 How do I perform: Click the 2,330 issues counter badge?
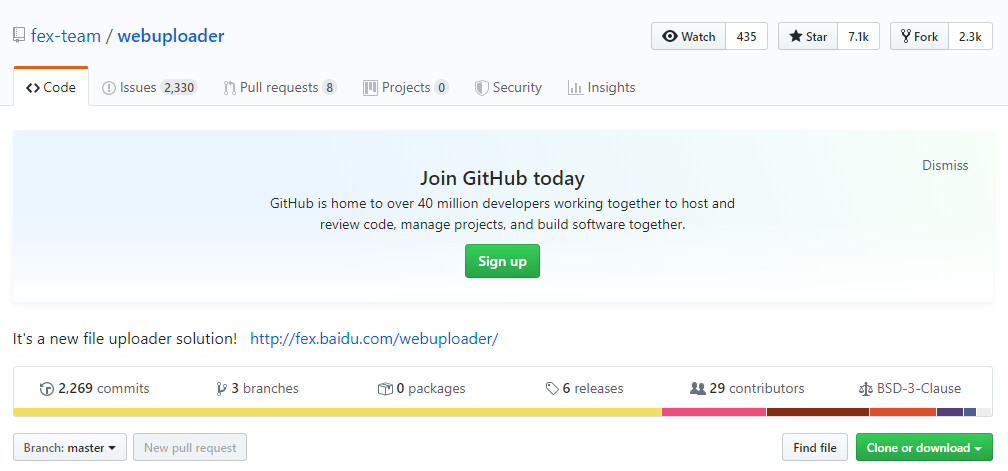[x=179, y=87]
